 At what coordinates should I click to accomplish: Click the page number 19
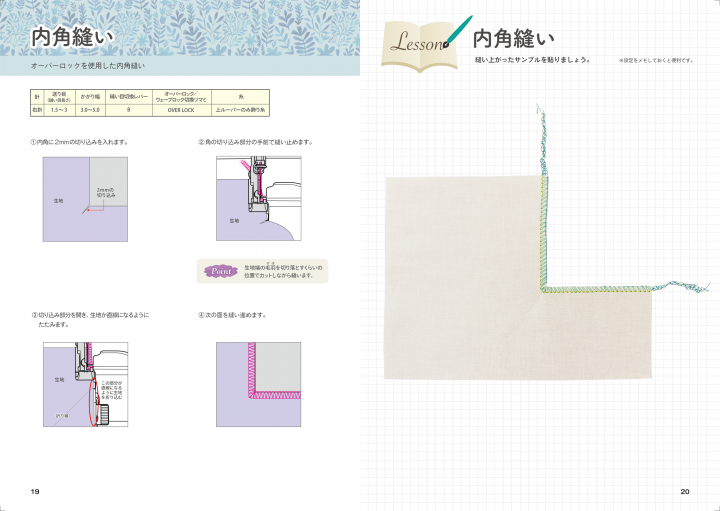click(35, 491)
